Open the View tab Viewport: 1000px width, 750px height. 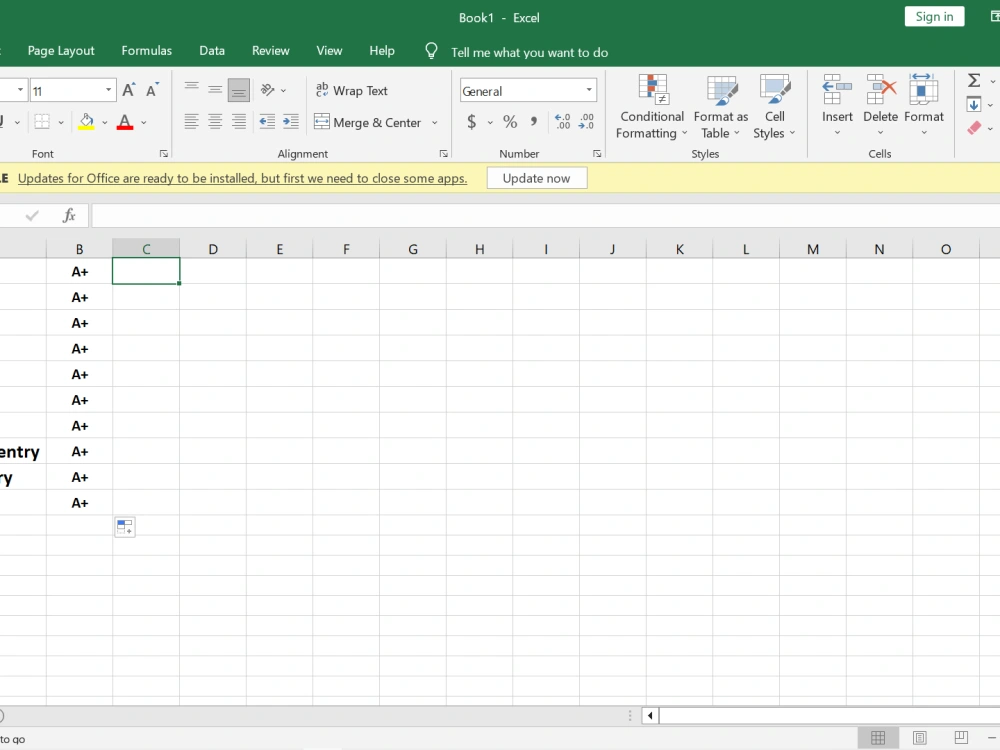point(329,51)
